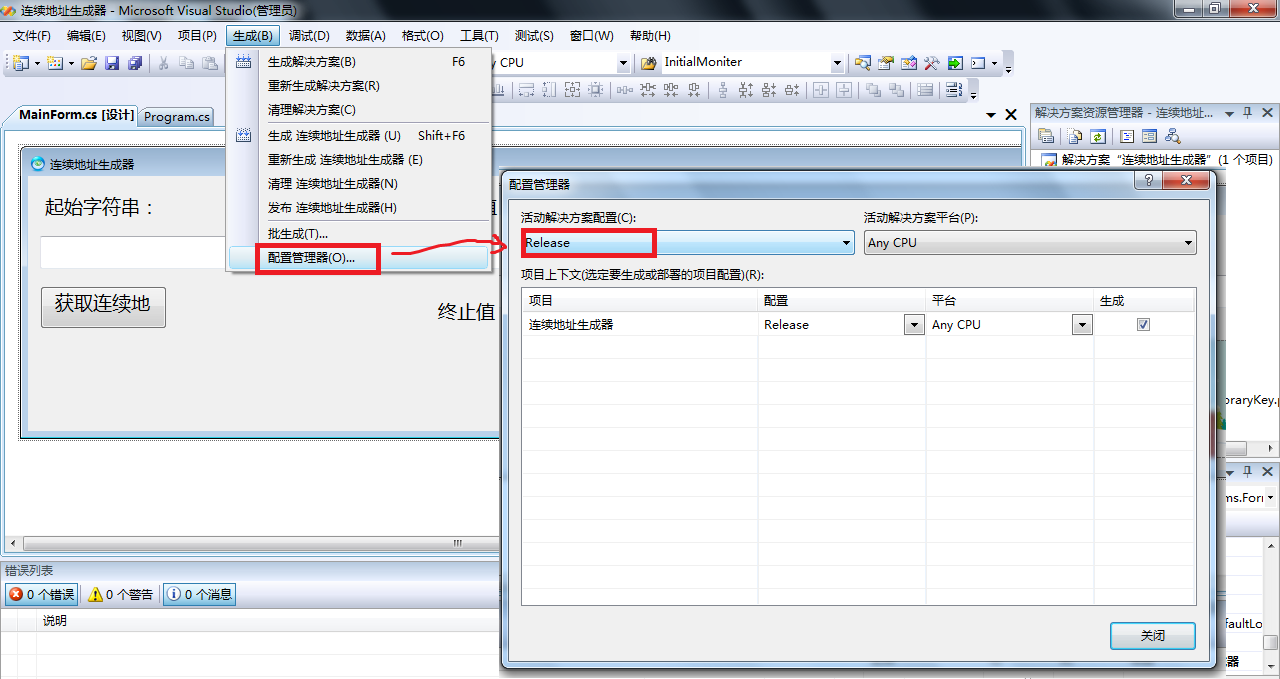Select 清理解决方案(C) menu entry
The height and width of the screenshot is (679, 1280).
[359, 110]
